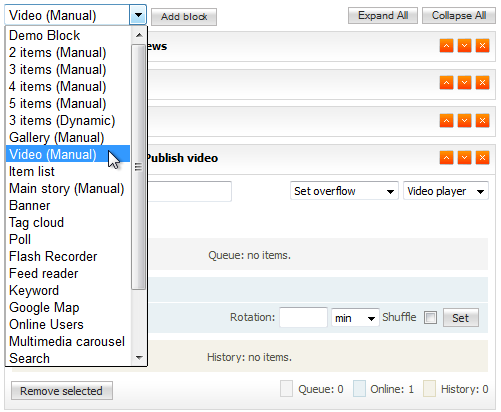The width and height of the screenshot is (501, 412).
Task: Move the second block down using orange arrow
Action: 464,83
